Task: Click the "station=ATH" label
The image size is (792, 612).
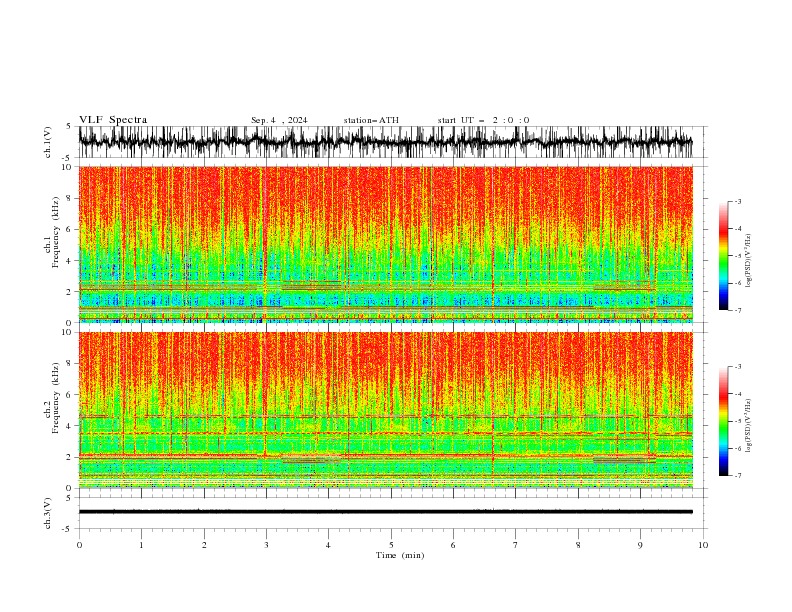Action: point(371,120)
